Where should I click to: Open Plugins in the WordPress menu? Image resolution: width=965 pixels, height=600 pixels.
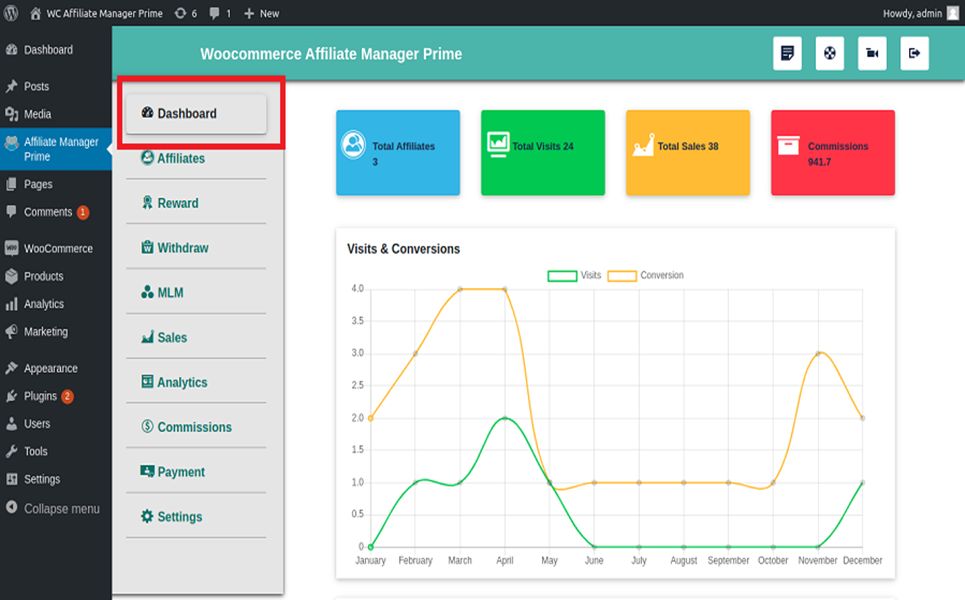point(40,396)
